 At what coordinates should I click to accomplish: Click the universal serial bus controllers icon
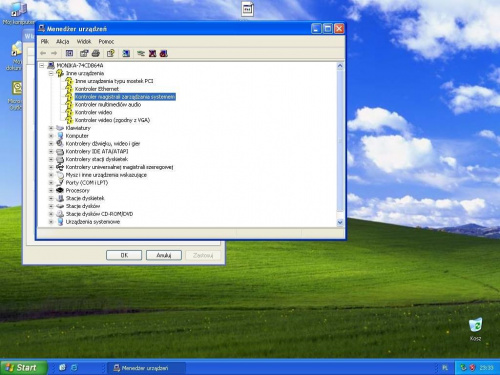pyautogui.click(x=60, y=167)
